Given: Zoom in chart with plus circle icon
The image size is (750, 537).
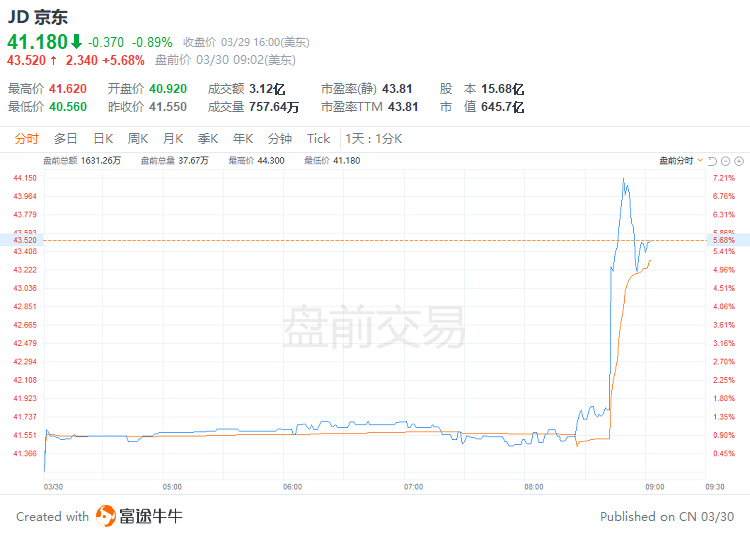Looking at the screenshot, I should (739, 161).
